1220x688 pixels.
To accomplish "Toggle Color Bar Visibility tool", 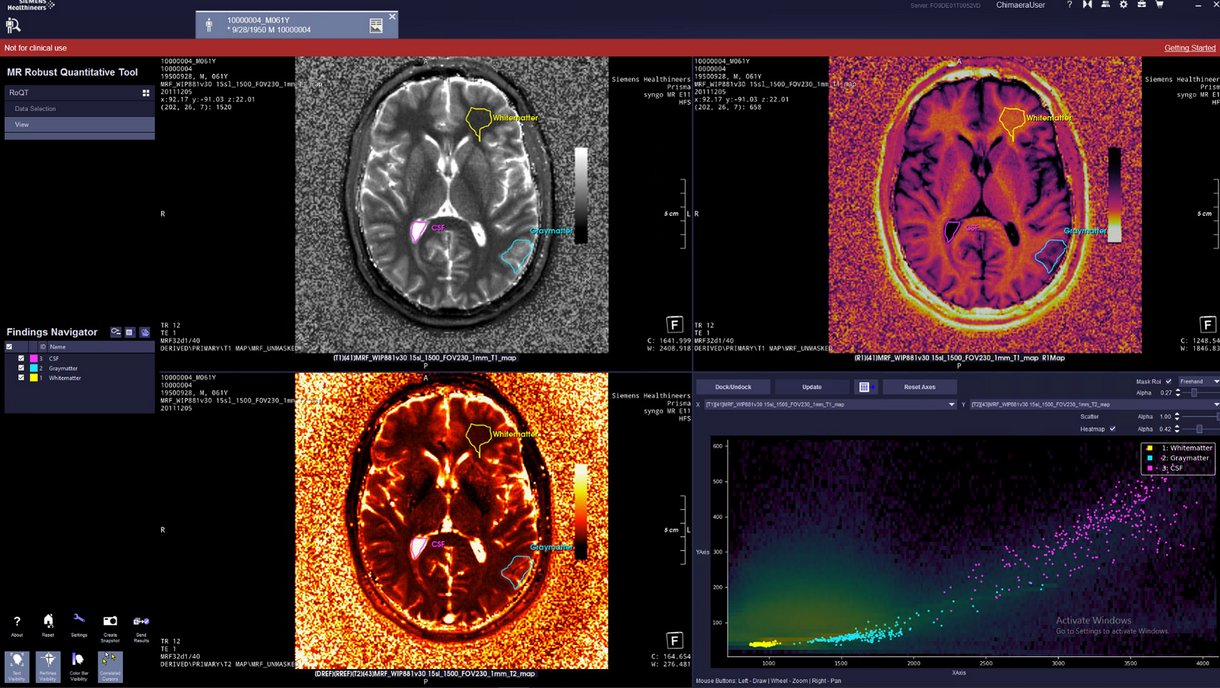I will [x=79, y=667].
